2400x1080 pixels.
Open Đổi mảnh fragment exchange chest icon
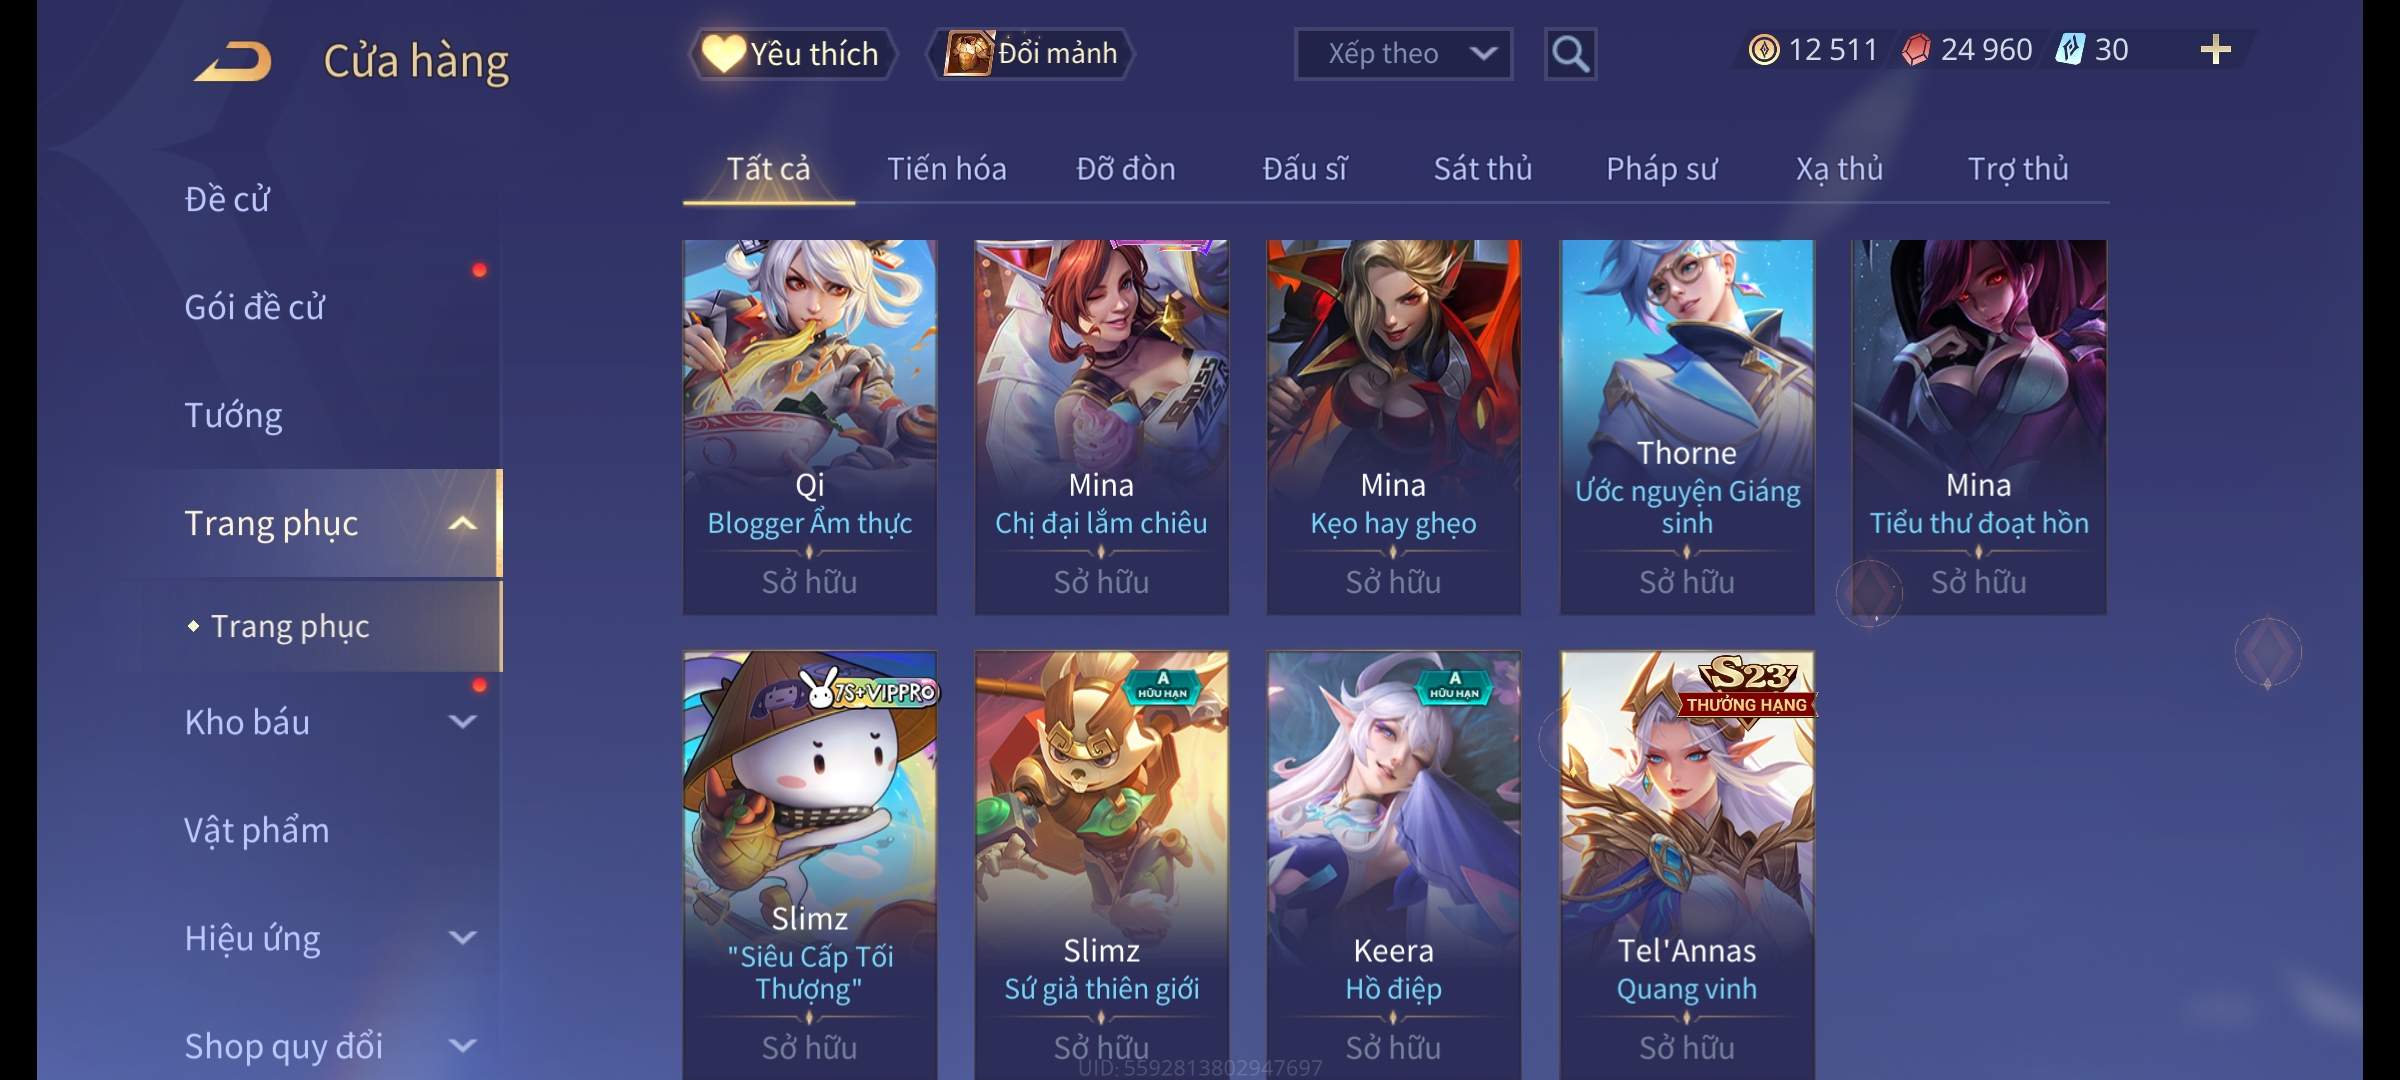(968, 53)
